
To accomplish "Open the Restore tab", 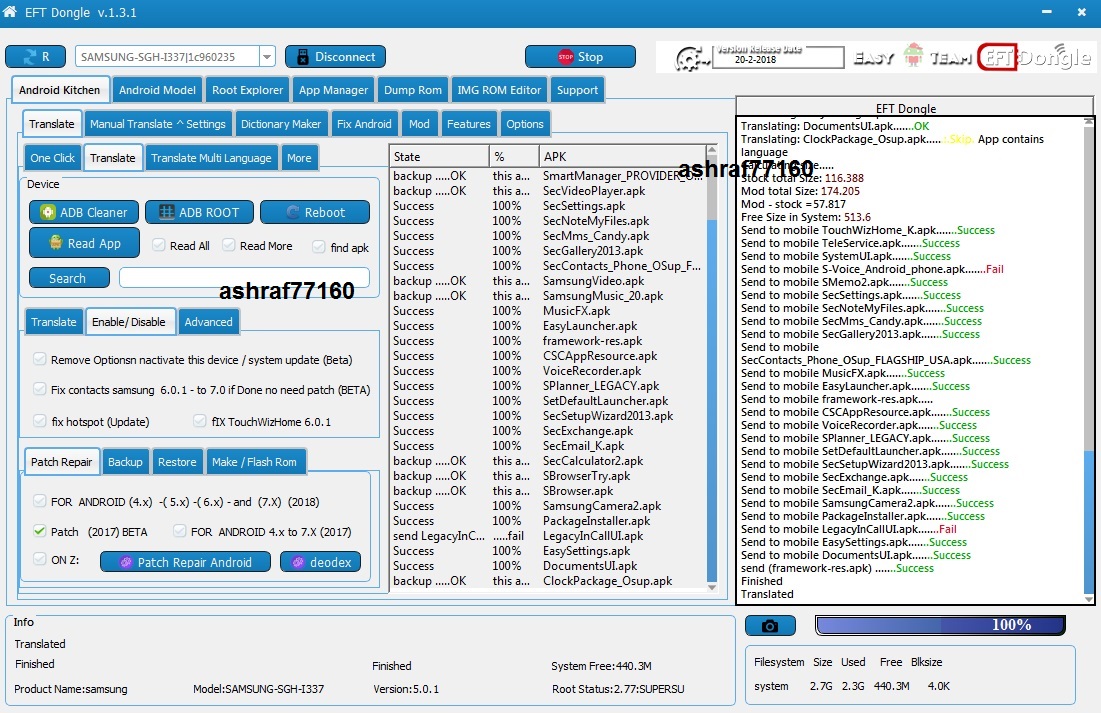I will [177, 462].
